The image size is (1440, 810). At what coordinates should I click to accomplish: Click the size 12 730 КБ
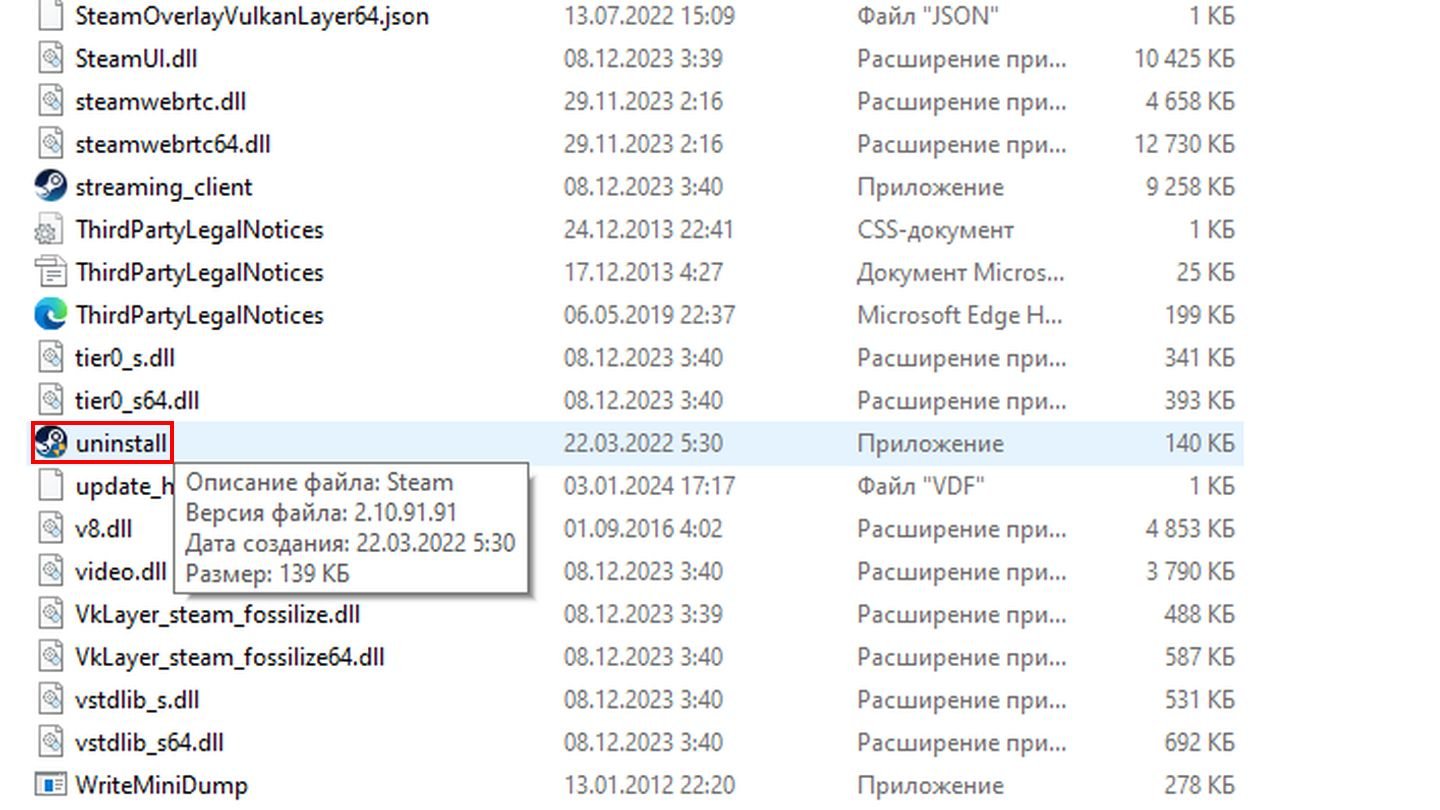(x=1184, y=144)
